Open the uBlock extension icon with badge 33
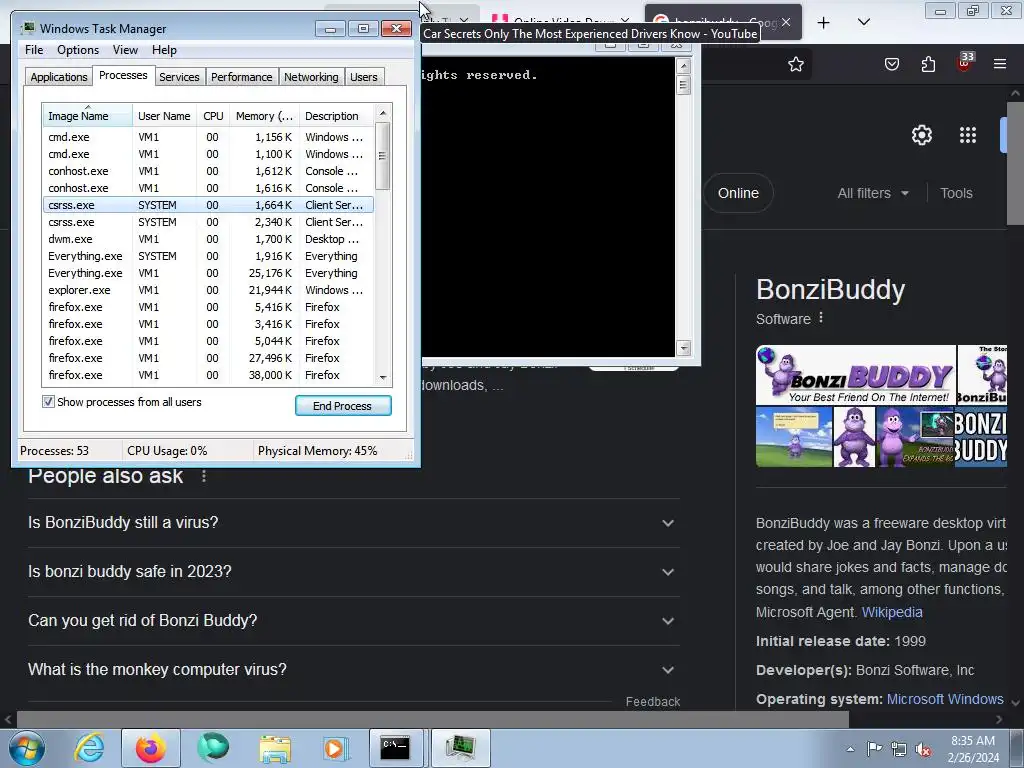This screenshot has height=768, width=1024. click(x=965, y=63)
